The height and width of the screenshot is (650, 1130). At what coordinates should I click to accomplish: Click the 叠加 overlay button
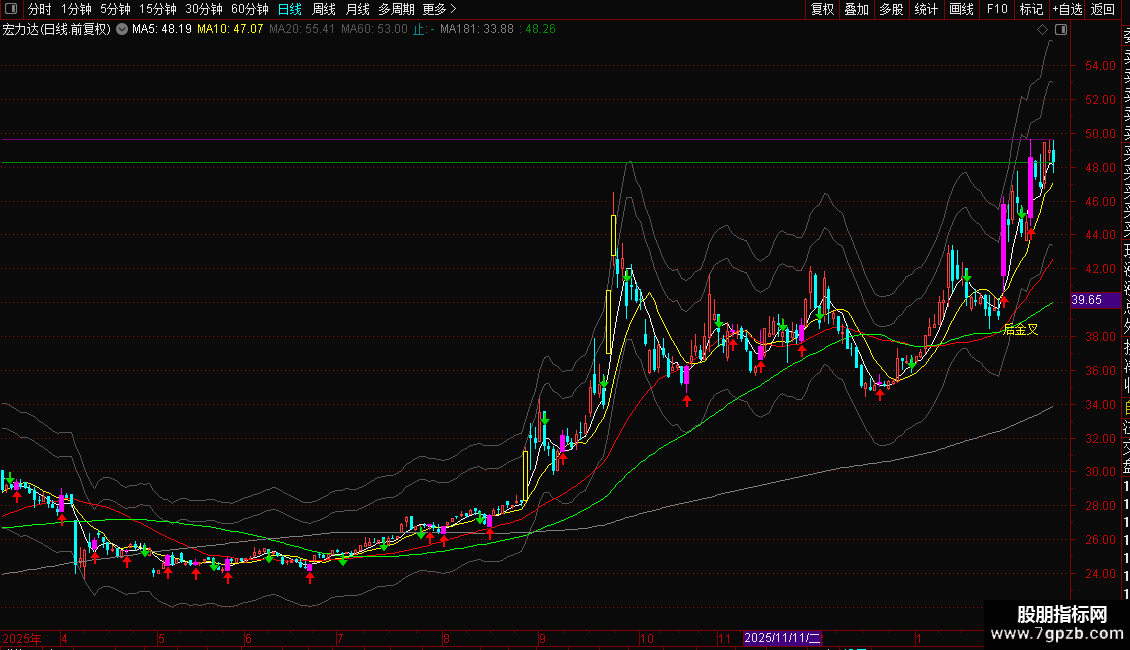857,9
